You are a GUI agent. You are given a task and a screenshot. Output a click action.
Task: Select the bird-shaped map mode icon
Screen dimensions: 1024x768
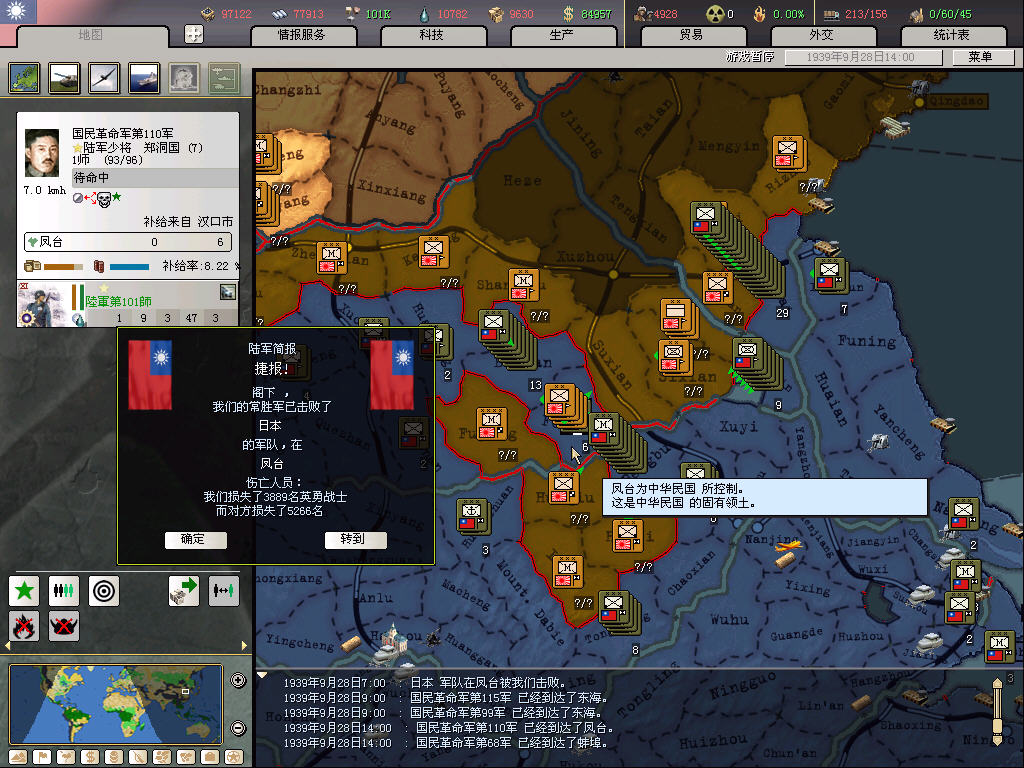click(66, 757)
